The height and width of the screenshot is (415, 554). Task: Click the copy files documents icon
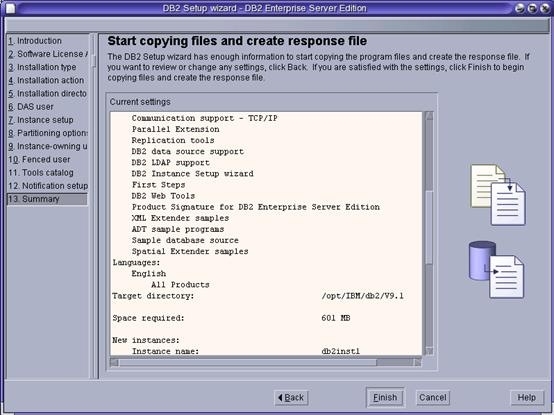[498, 194]
